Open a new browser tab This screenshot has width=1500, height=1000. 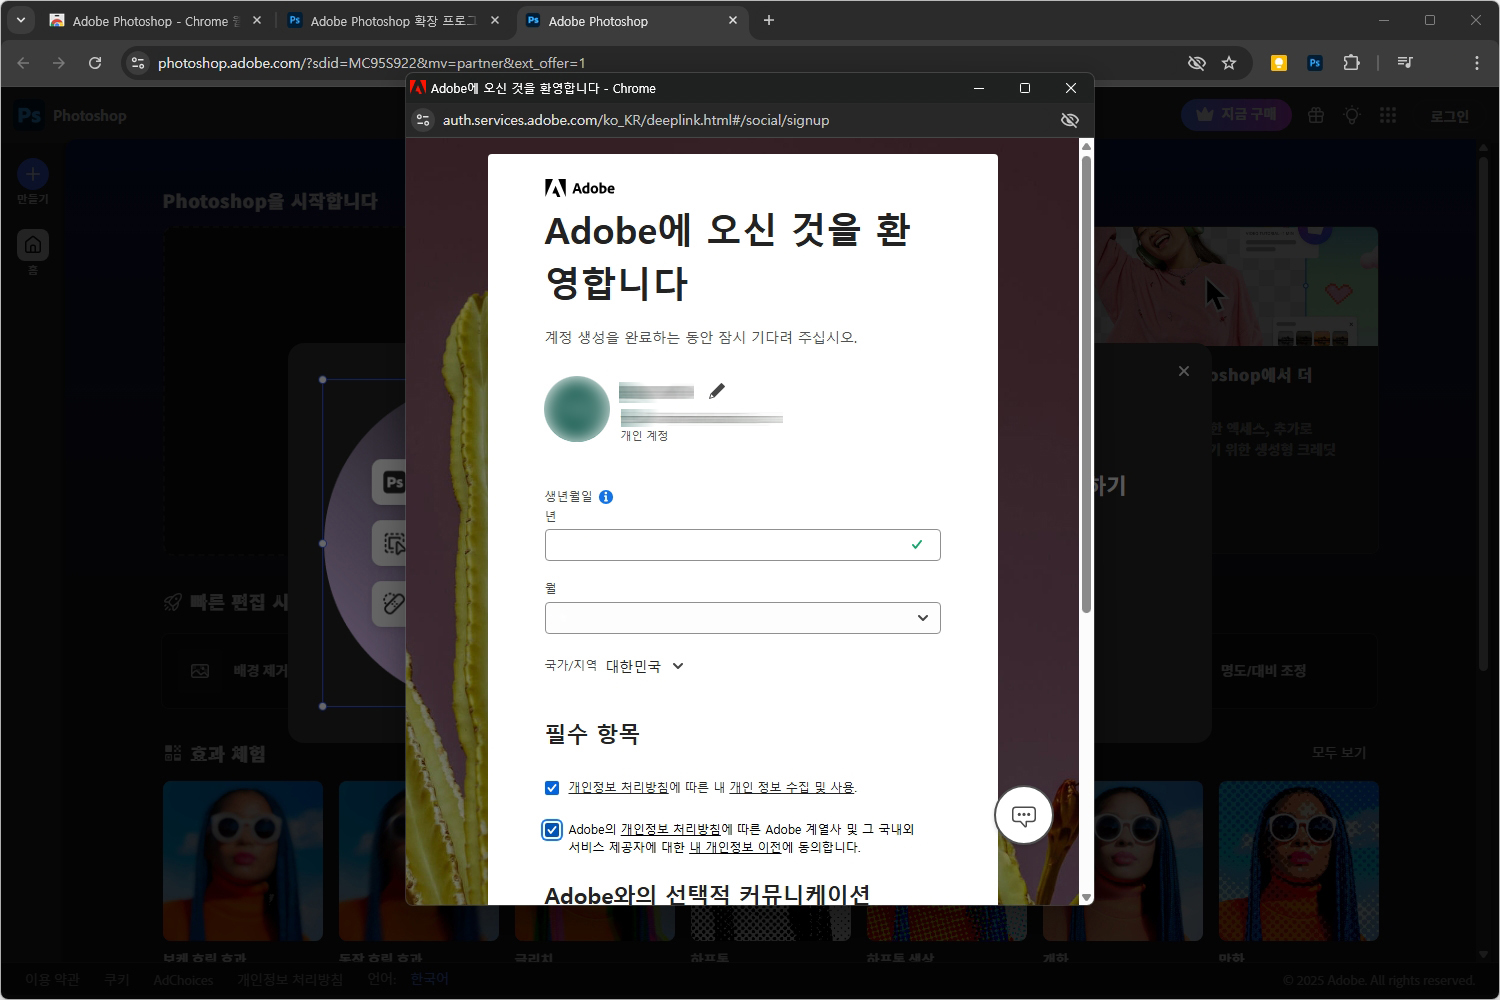(x=768, y=20)
